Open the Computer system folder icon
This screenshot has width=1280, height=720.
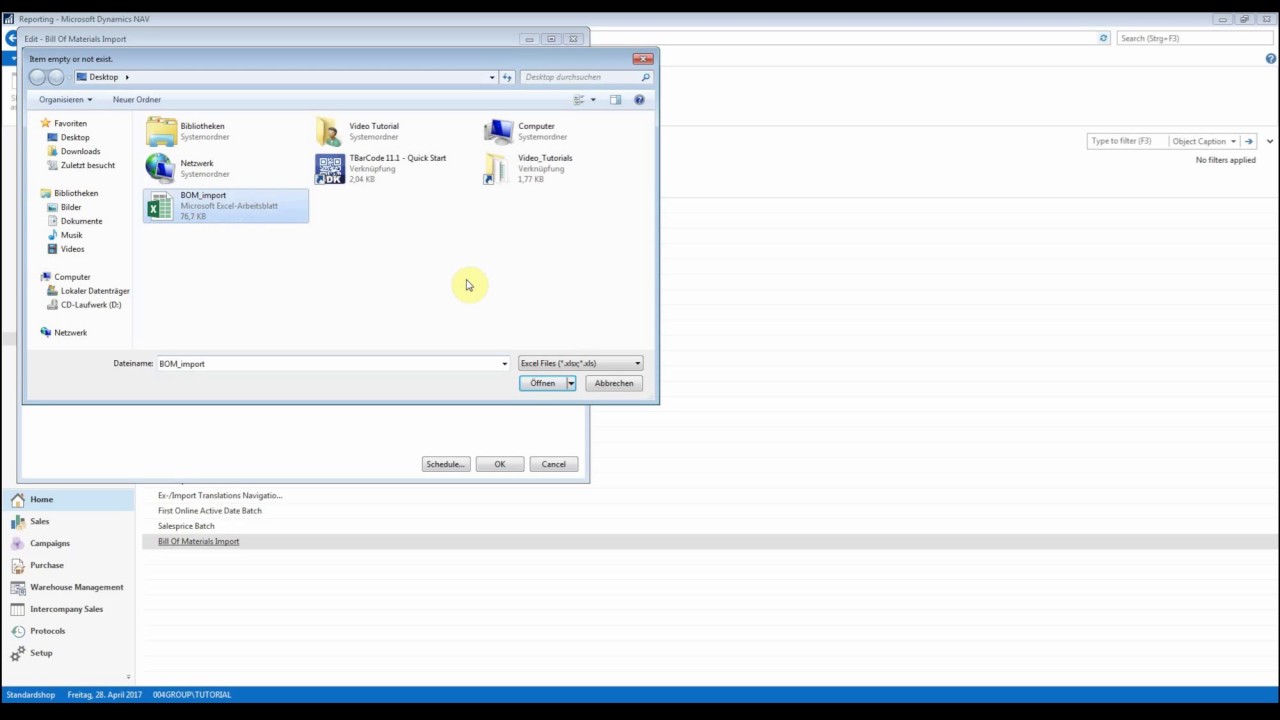[498, 131]
